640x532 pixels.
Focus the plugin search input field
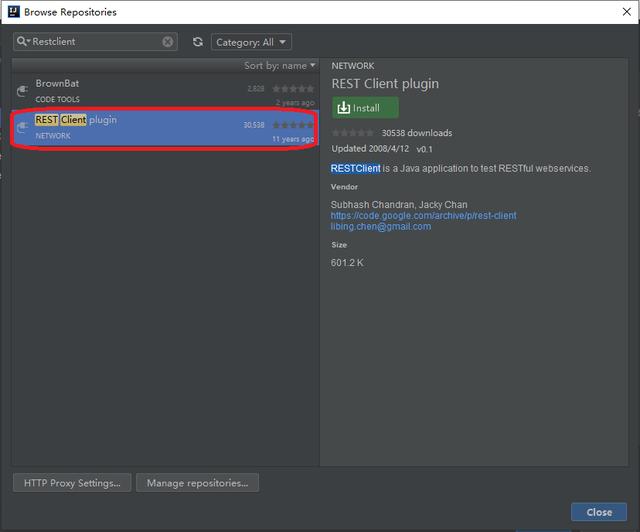95,42
